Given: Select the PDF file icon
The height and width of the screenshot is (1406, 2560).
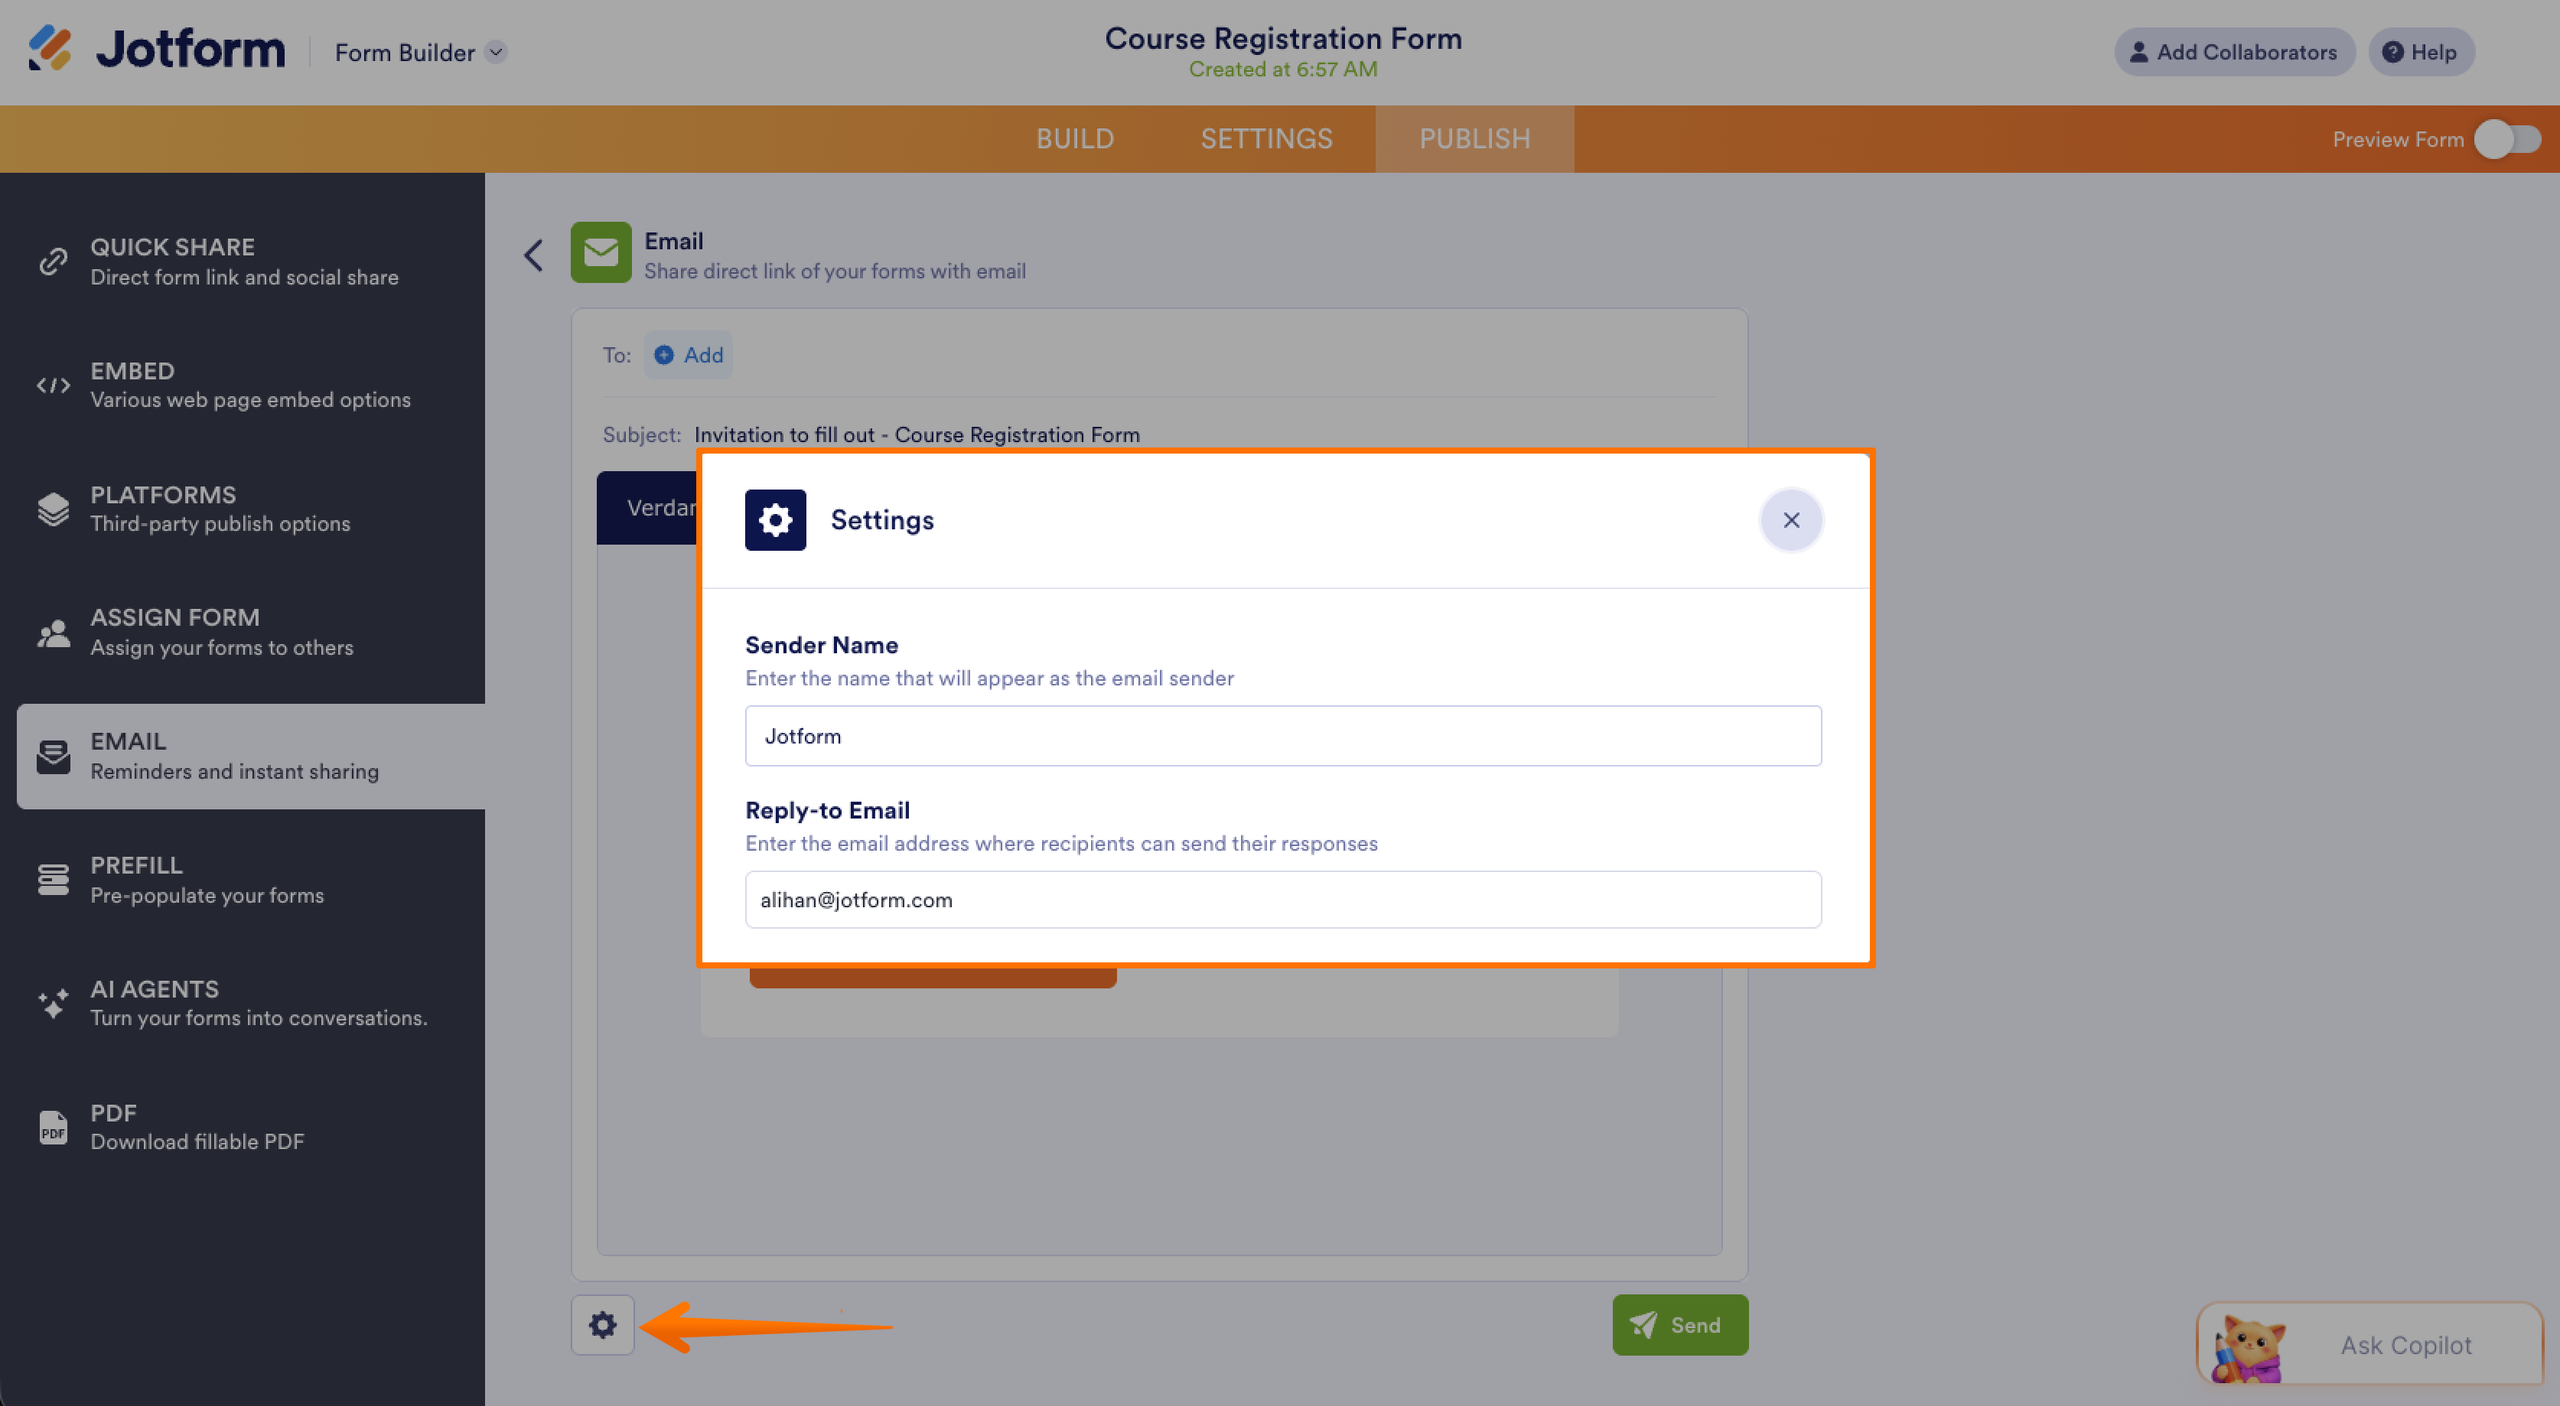Looking at the screenshot, I should pos(53,1128).
